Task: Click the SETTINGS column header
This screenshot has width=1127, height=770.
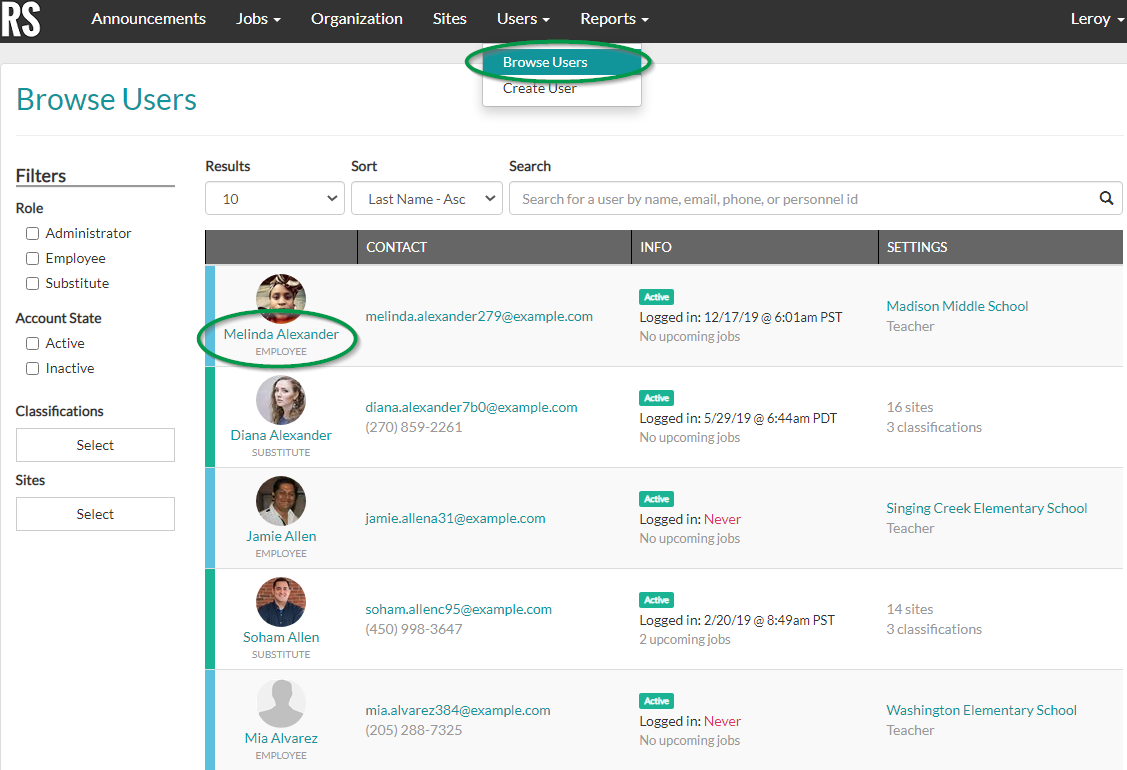Action: 917,247
